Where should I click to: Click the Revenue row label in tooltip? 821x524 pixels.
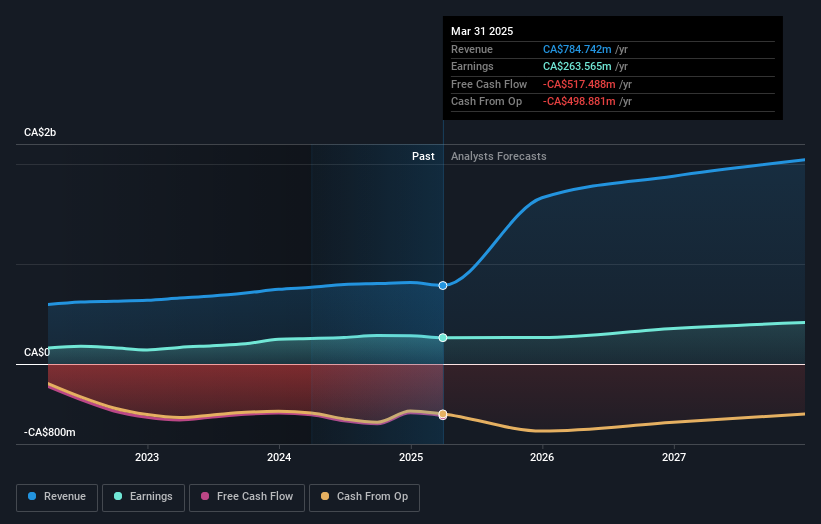(472, 49)
